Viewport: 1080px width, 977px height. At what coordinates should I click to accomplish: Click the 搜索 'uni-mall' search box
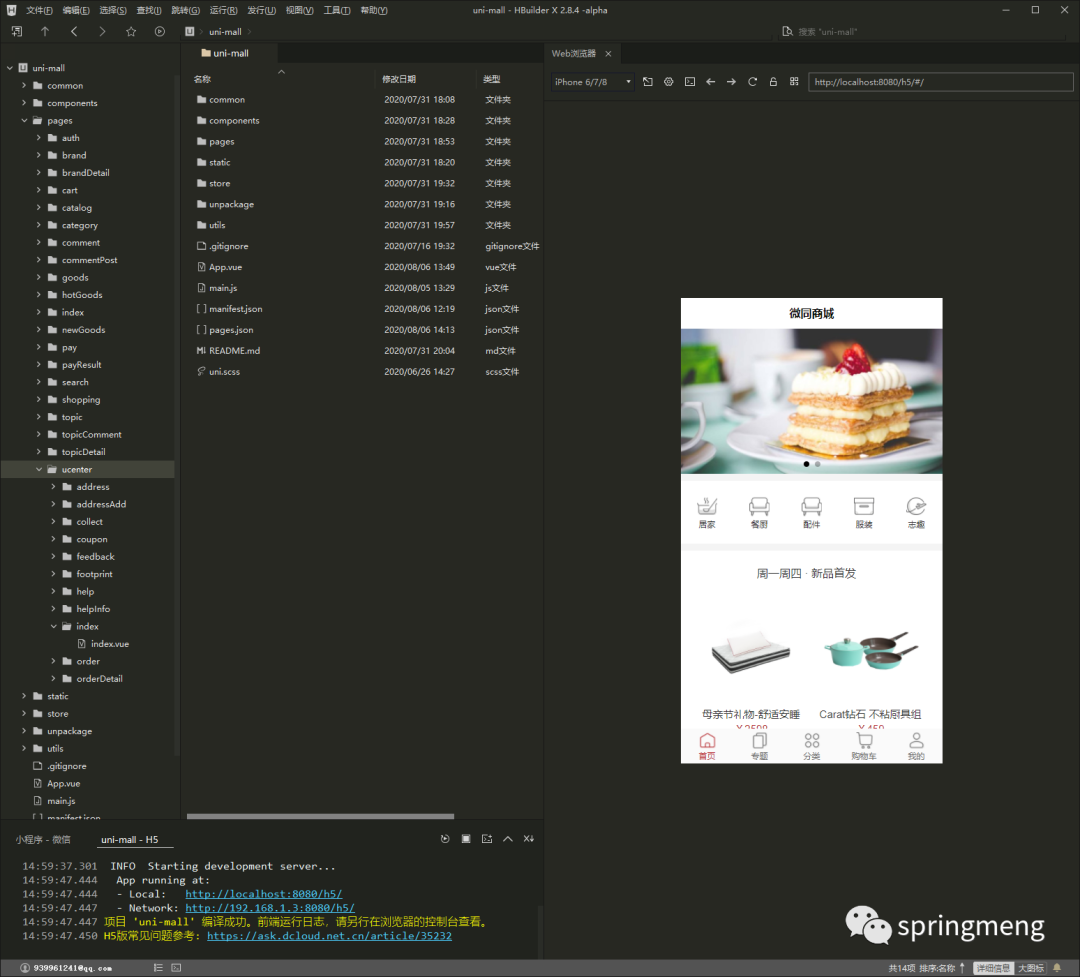(923, 32)
